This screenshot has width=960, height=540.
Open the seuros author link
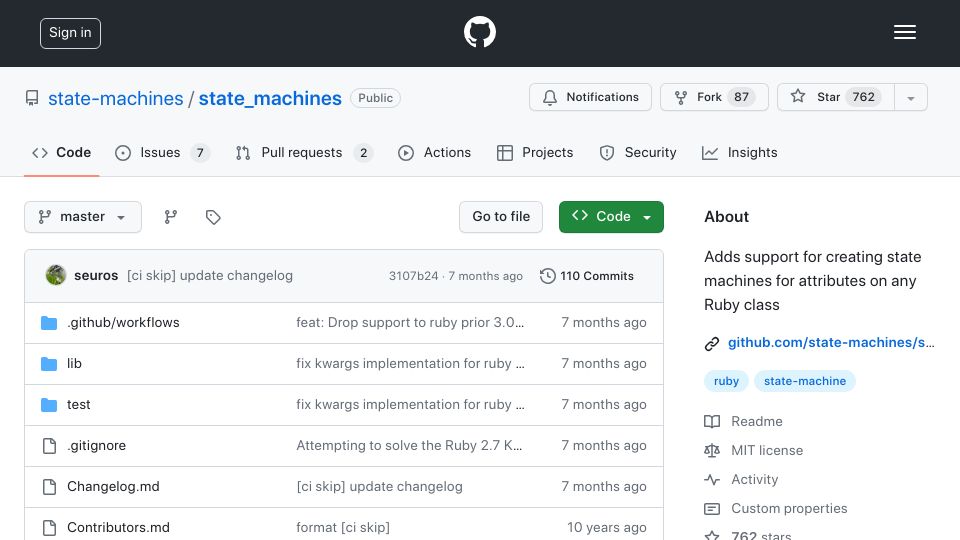pyautogui.click(x=96, y=276)
